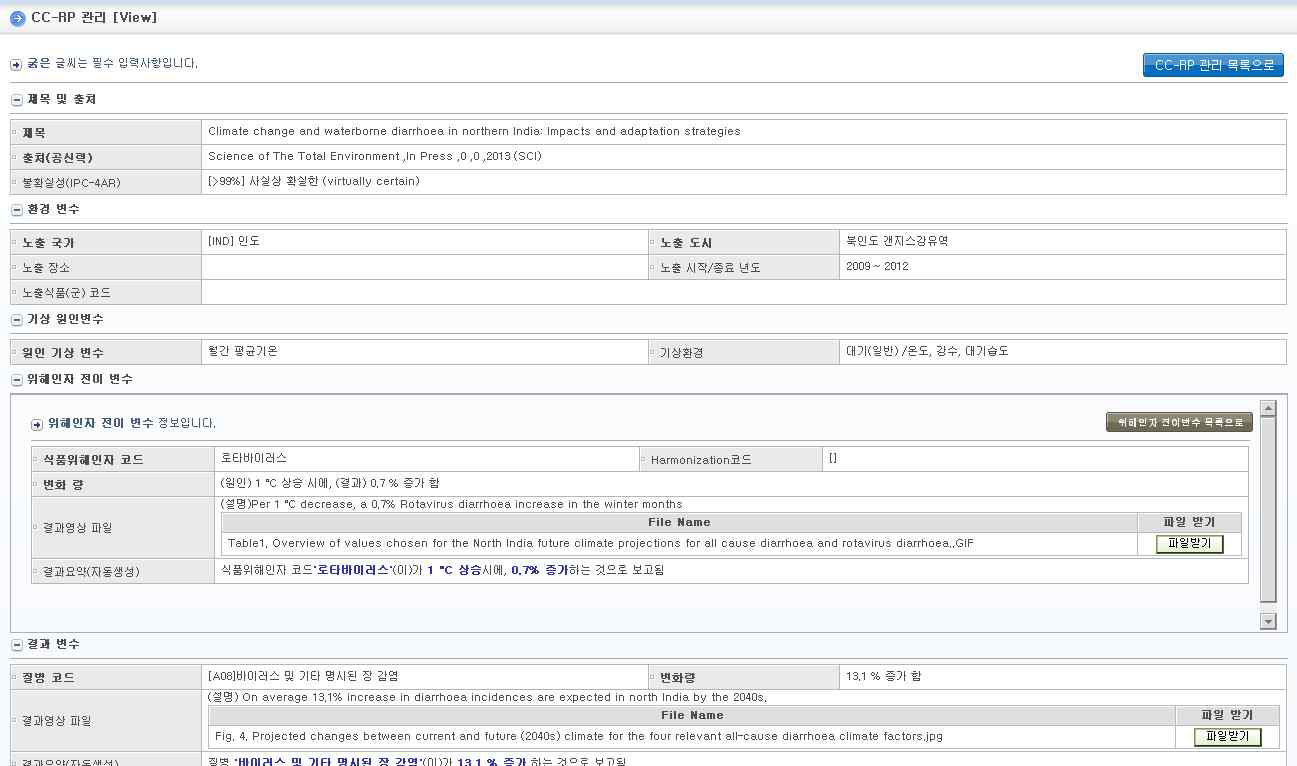
Task: Click the 결과요약(자동생성) label in hazard panel
Action: (x=90, y=572)
